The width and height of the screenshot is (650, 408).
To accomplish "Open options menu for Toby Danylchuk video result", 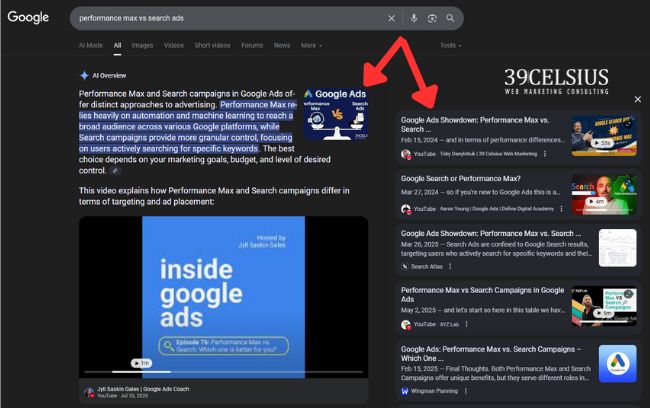I will (545, 154).
